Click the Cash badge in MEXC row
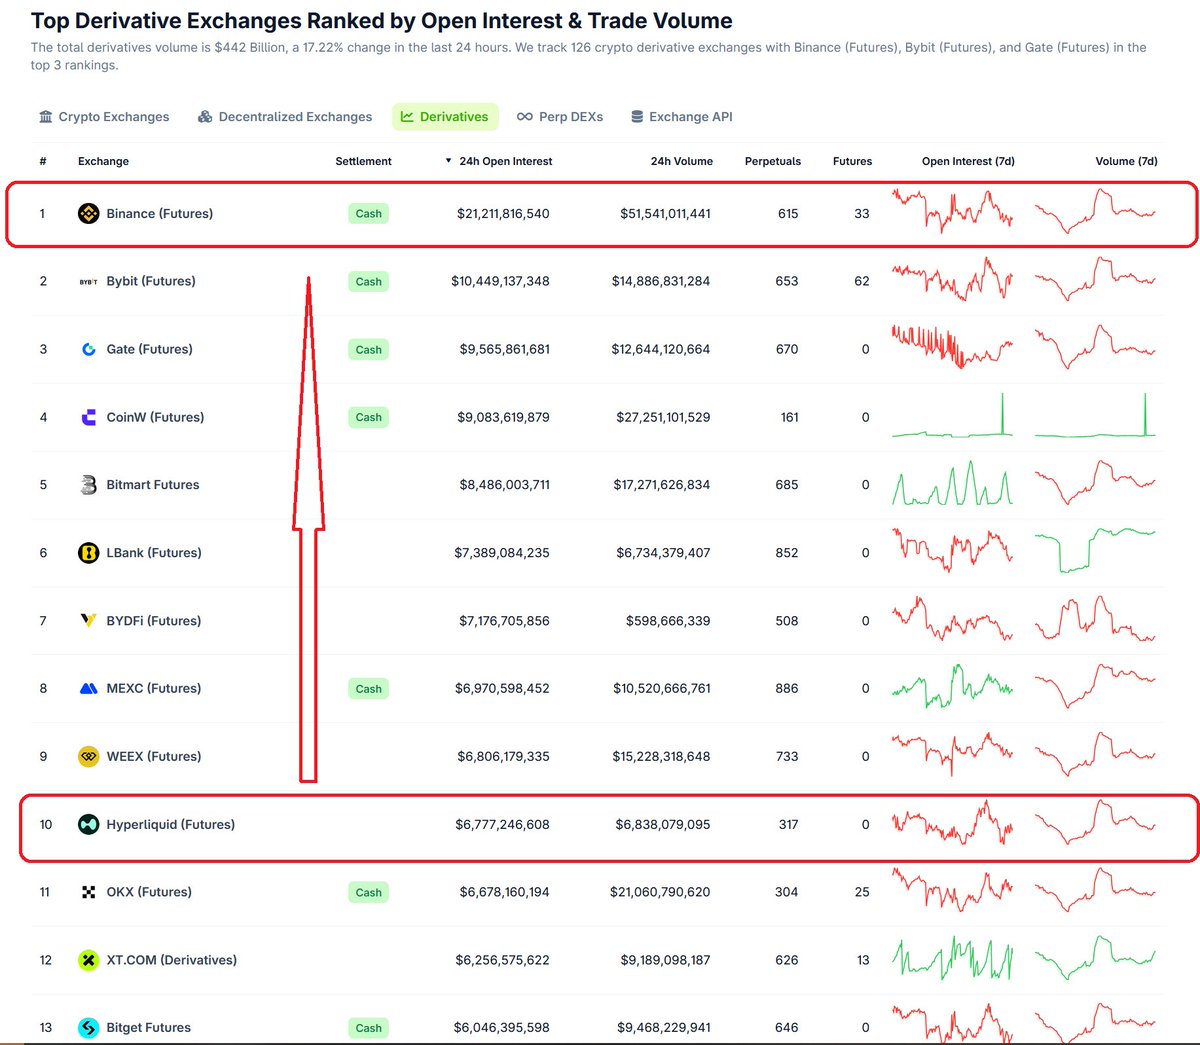Screen dimensions: 1200x1045 368,689
